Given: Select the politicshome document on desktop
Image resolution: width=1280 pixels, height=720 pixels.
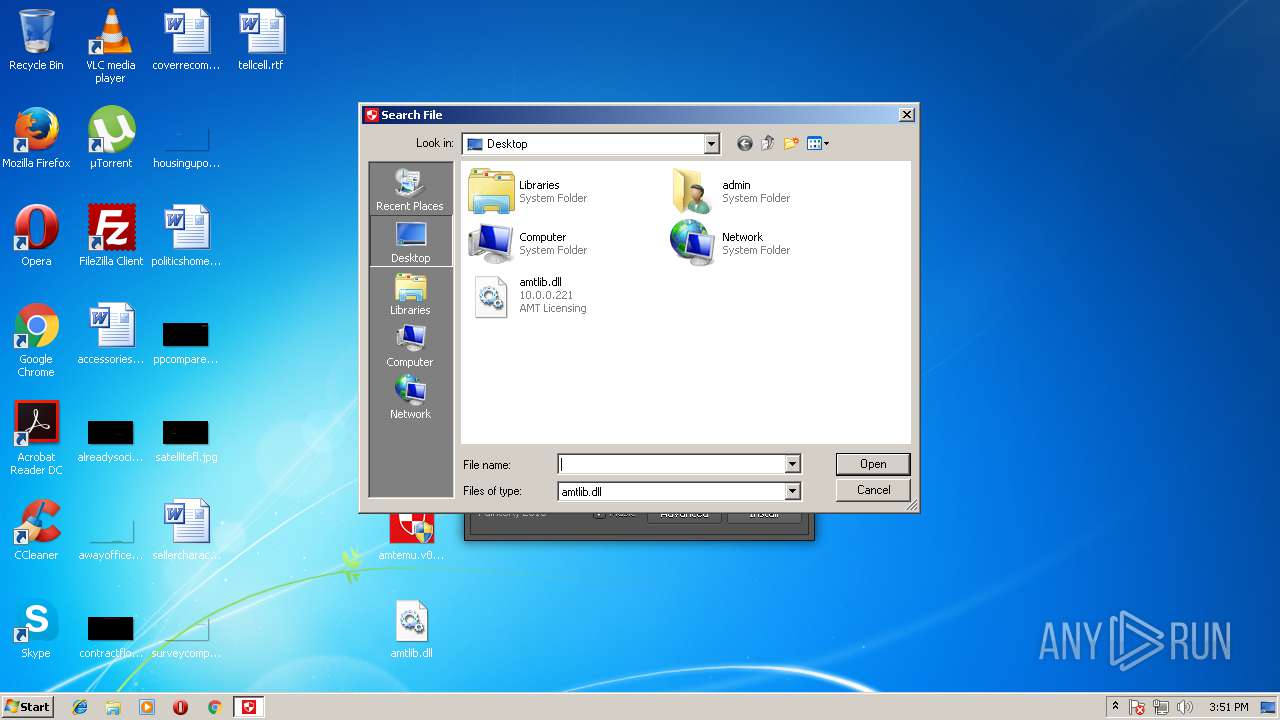Looking at the screenshot, I should point(186,236).
